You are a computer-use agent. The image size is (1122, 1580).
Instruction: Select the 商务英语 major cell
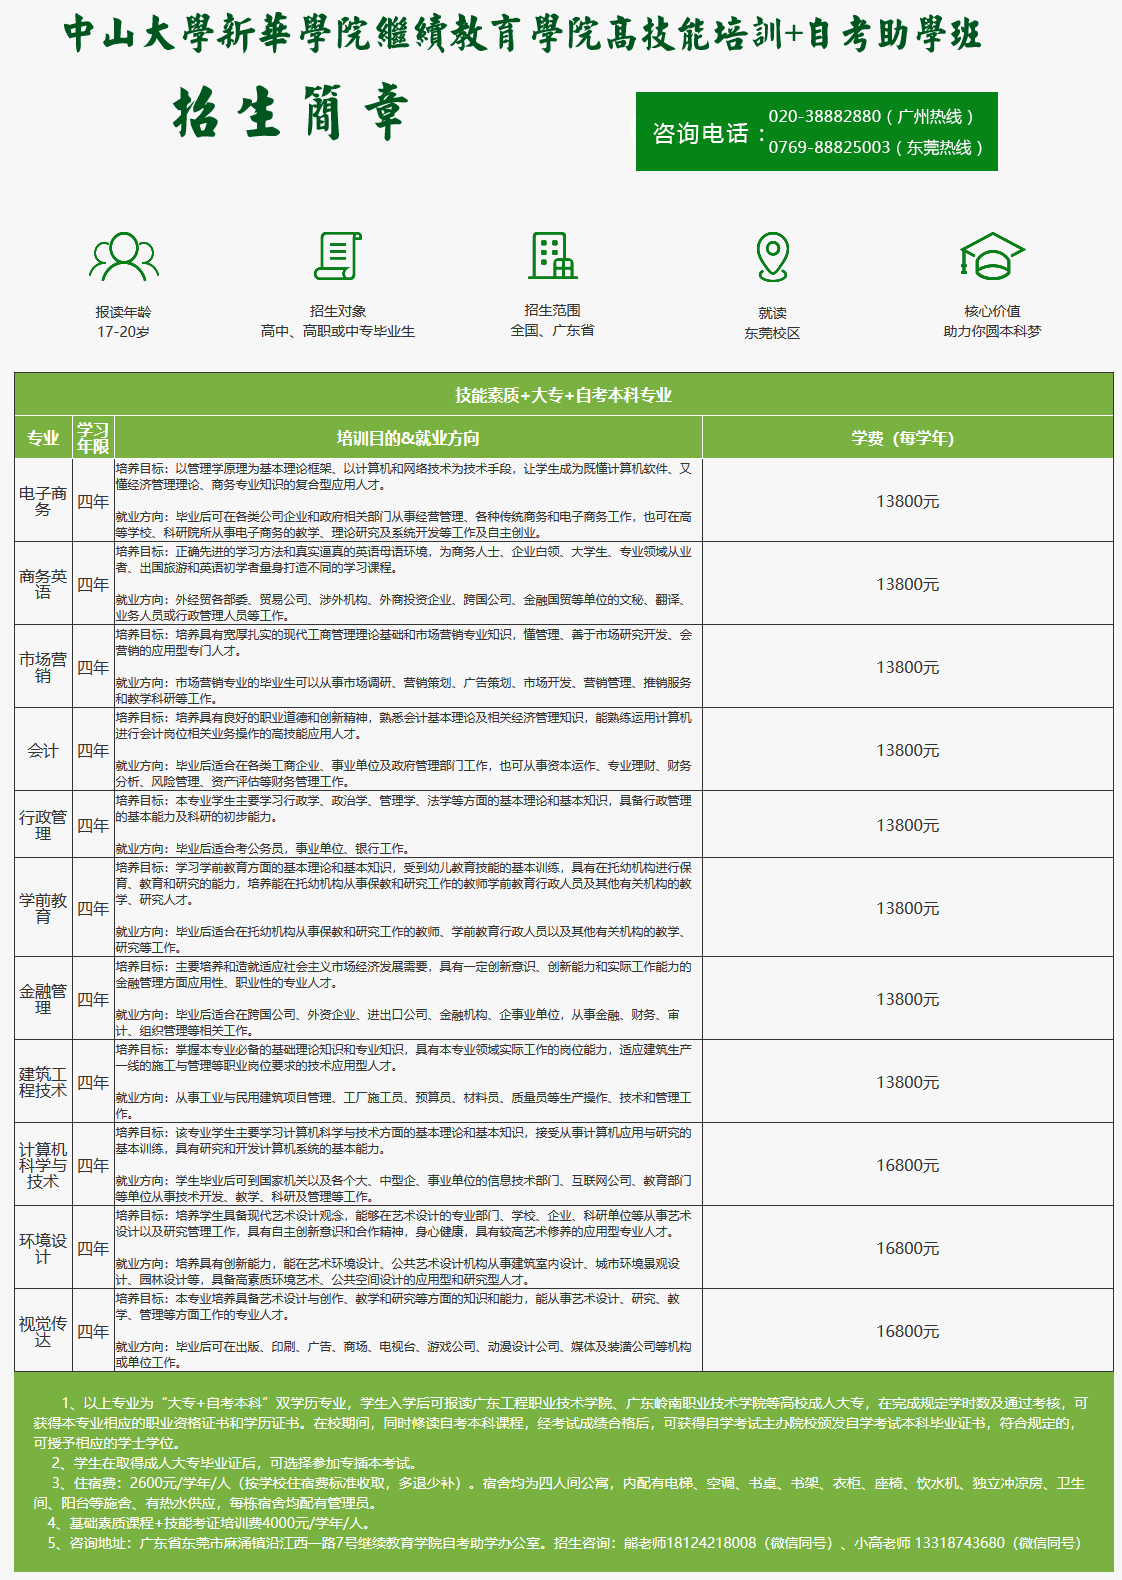tap(43, 584)
